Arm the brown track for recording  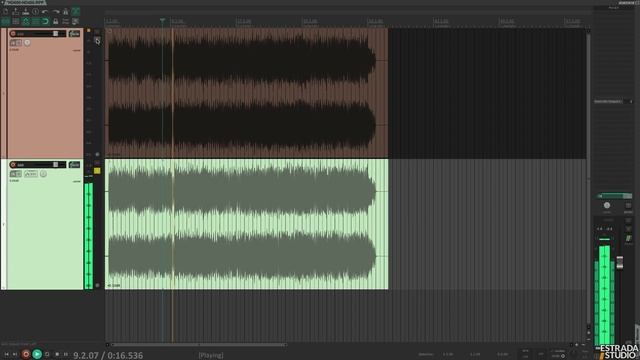(x=13, y=33)
